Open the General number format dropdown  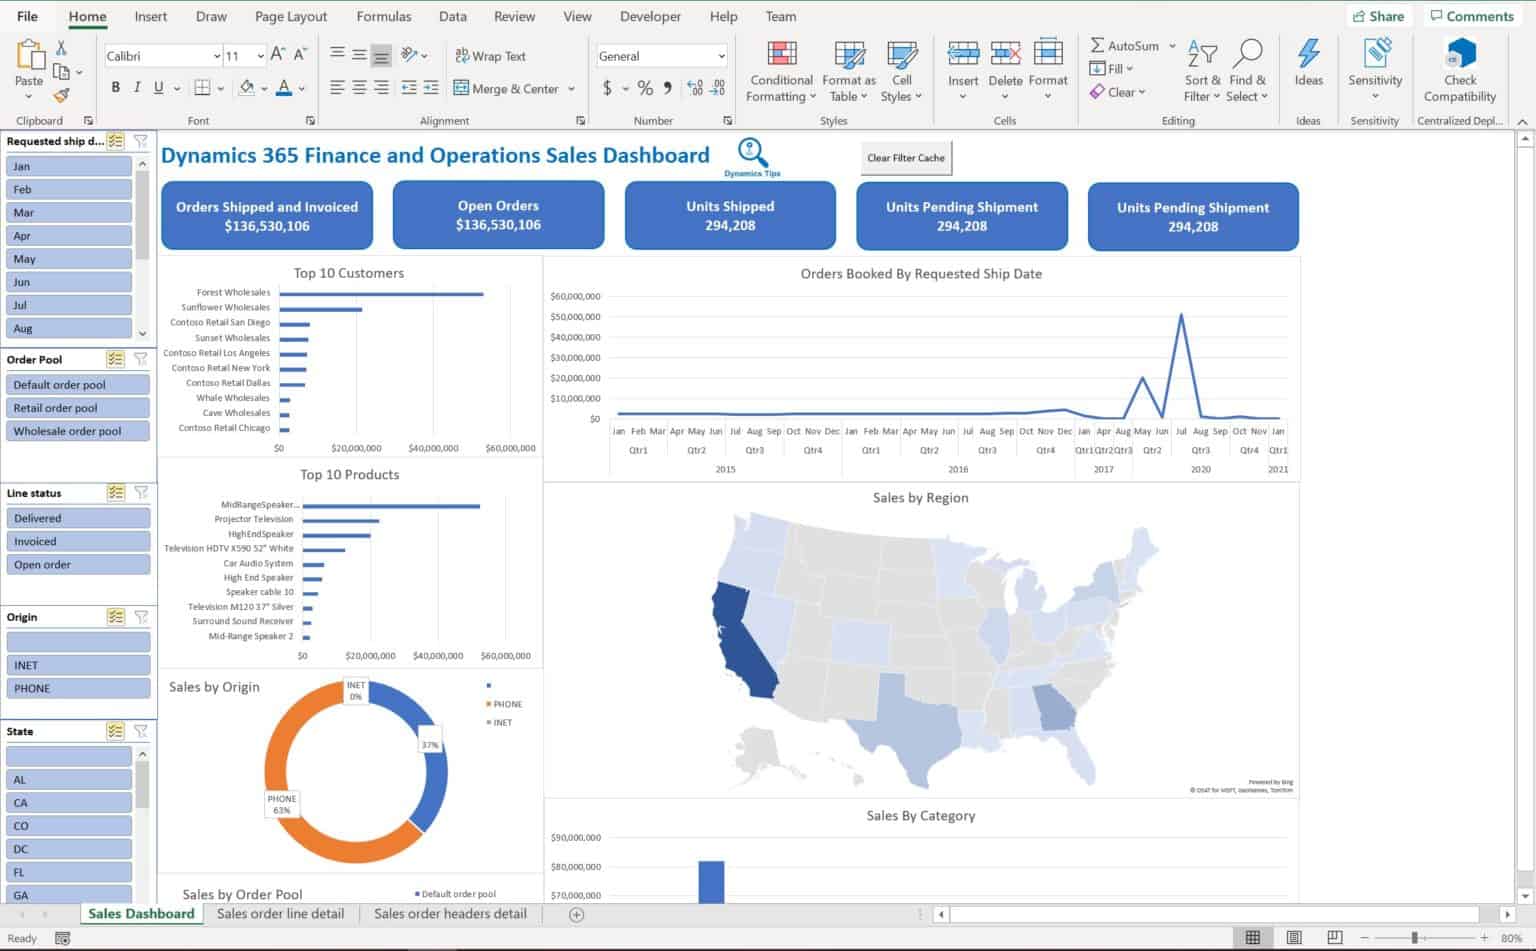(724, 55)
